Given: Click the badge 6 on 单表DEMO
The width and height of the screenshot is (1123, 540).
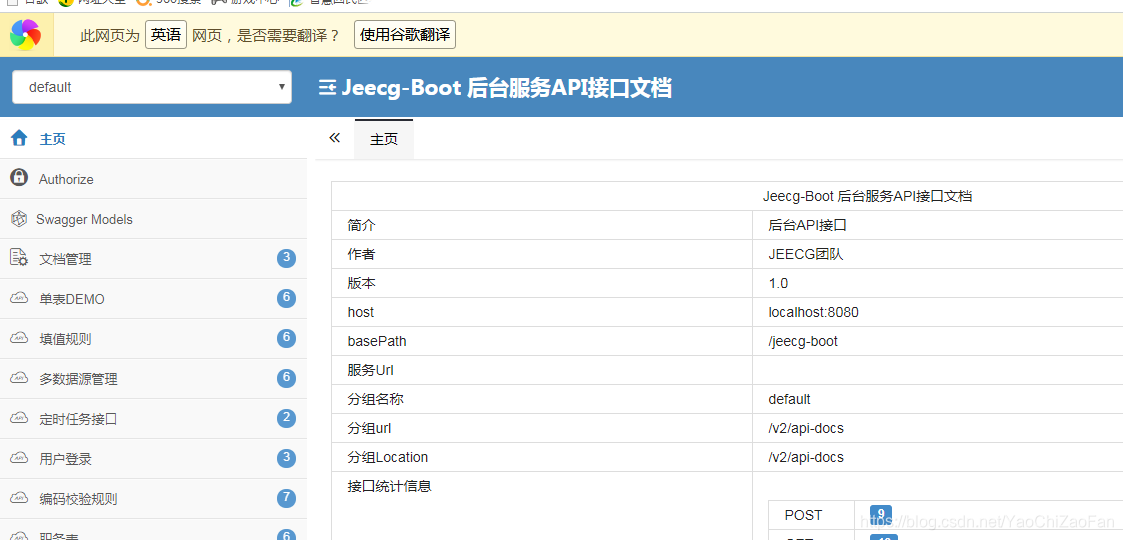Looking at the screenshot, I should (x=286, y=298).
